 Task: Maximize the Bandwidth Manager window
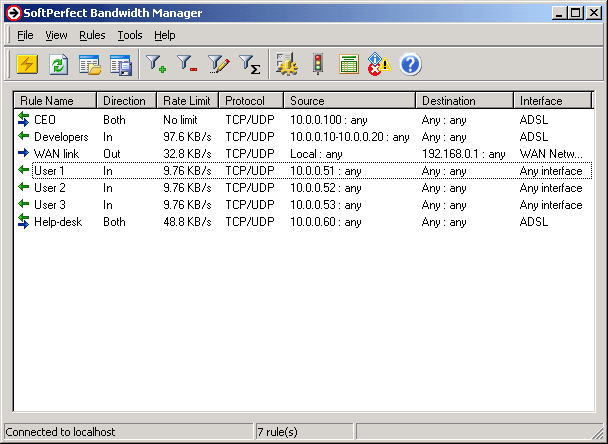click(x=576, y=13)
